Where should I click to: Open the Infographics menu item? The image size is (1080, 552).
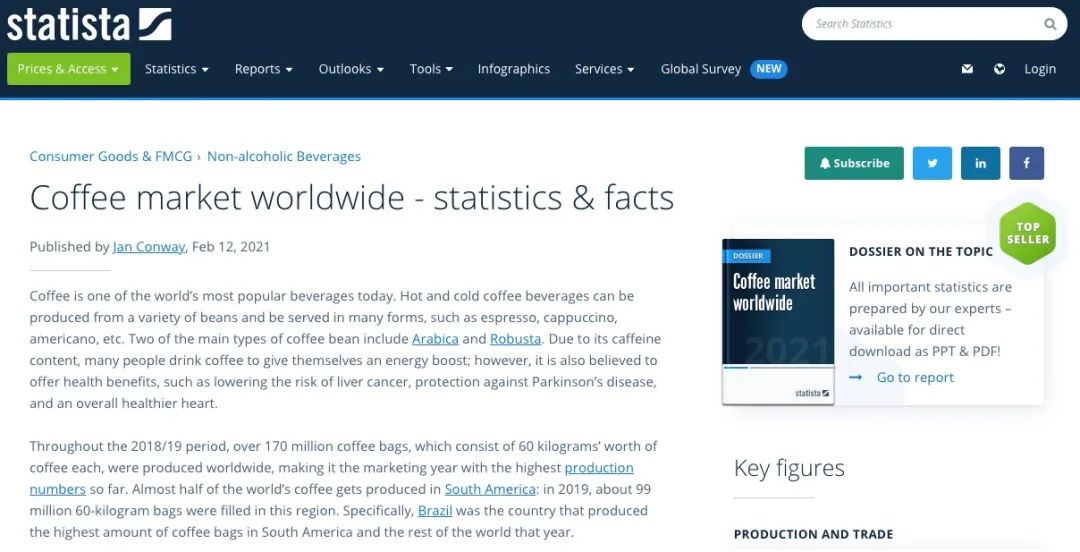point(514,69)
